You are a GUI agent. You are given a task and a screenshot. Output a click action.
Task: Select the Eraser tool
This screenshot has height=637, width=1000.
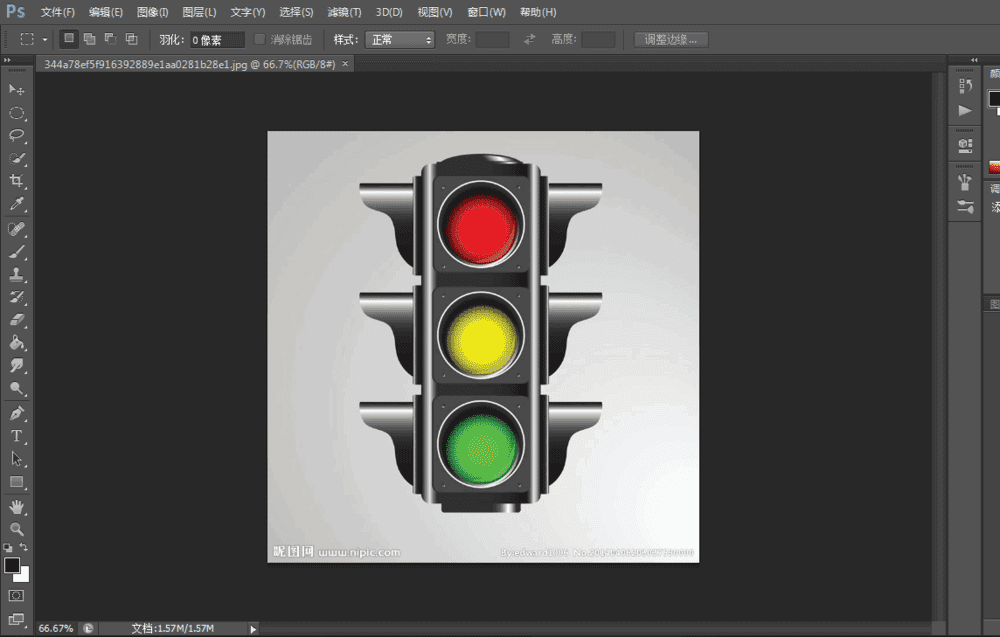pyautogui.click(x=17, y=320)
